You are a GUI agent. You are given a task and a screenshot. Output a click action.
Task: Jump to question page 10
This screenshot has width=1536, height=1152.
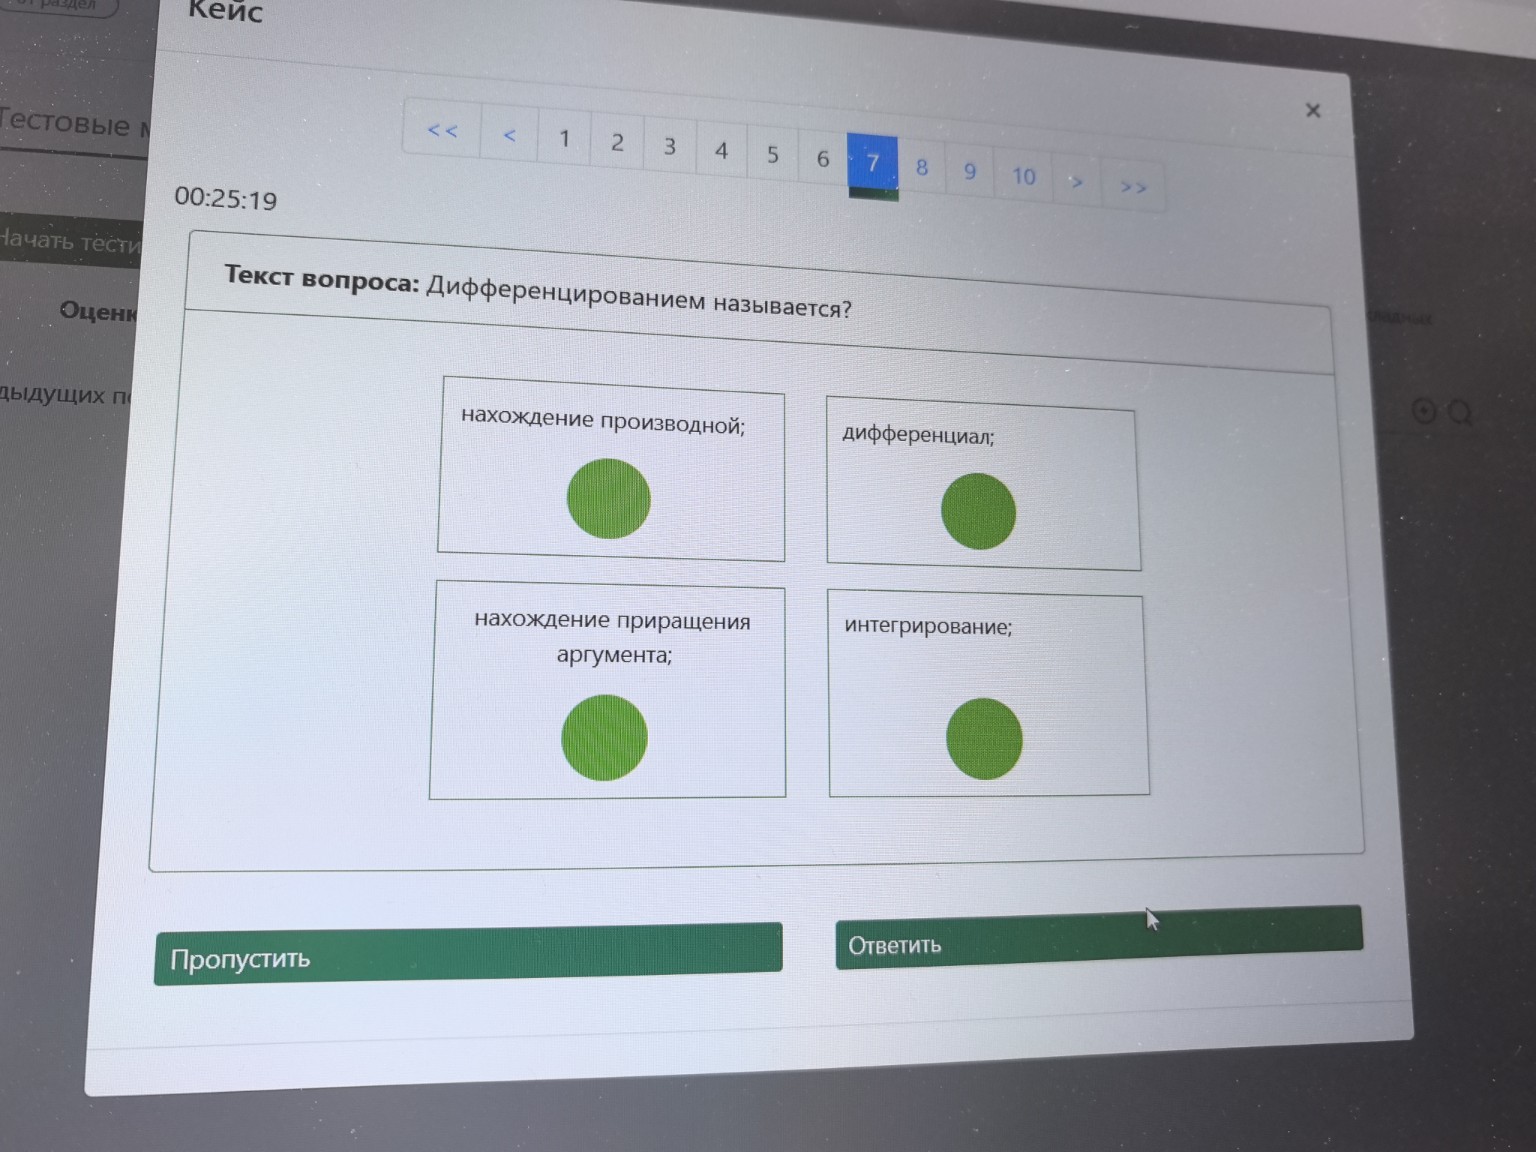click(1023, 177)
